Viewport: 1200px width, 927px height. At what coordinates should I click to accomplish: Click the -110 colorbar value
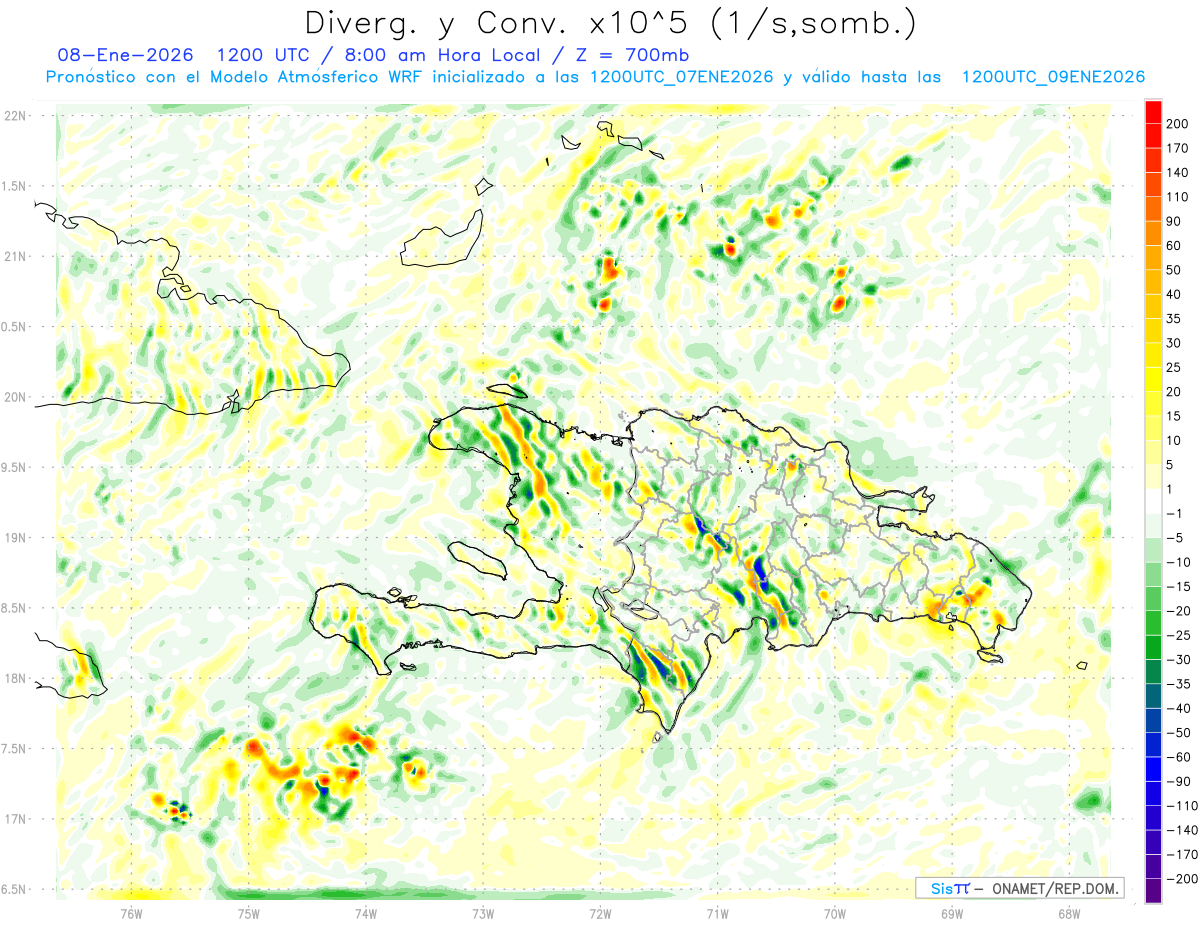(x=1181, y=806)
